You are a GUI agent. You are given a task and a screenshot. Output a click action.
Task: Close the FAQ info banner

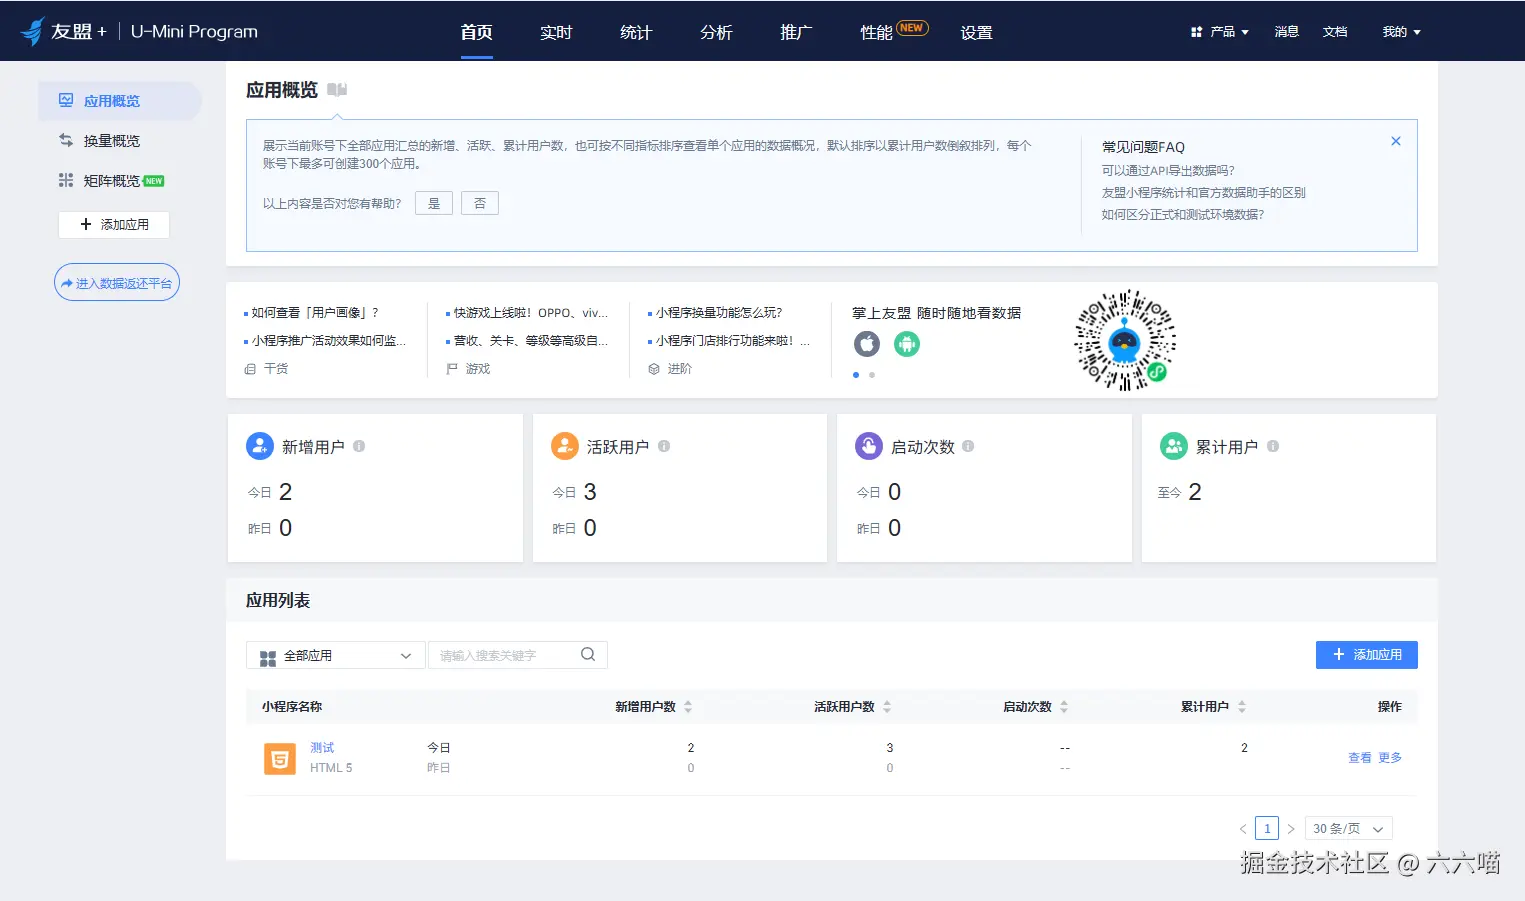pyautogui.click(x=1396, y=141)
